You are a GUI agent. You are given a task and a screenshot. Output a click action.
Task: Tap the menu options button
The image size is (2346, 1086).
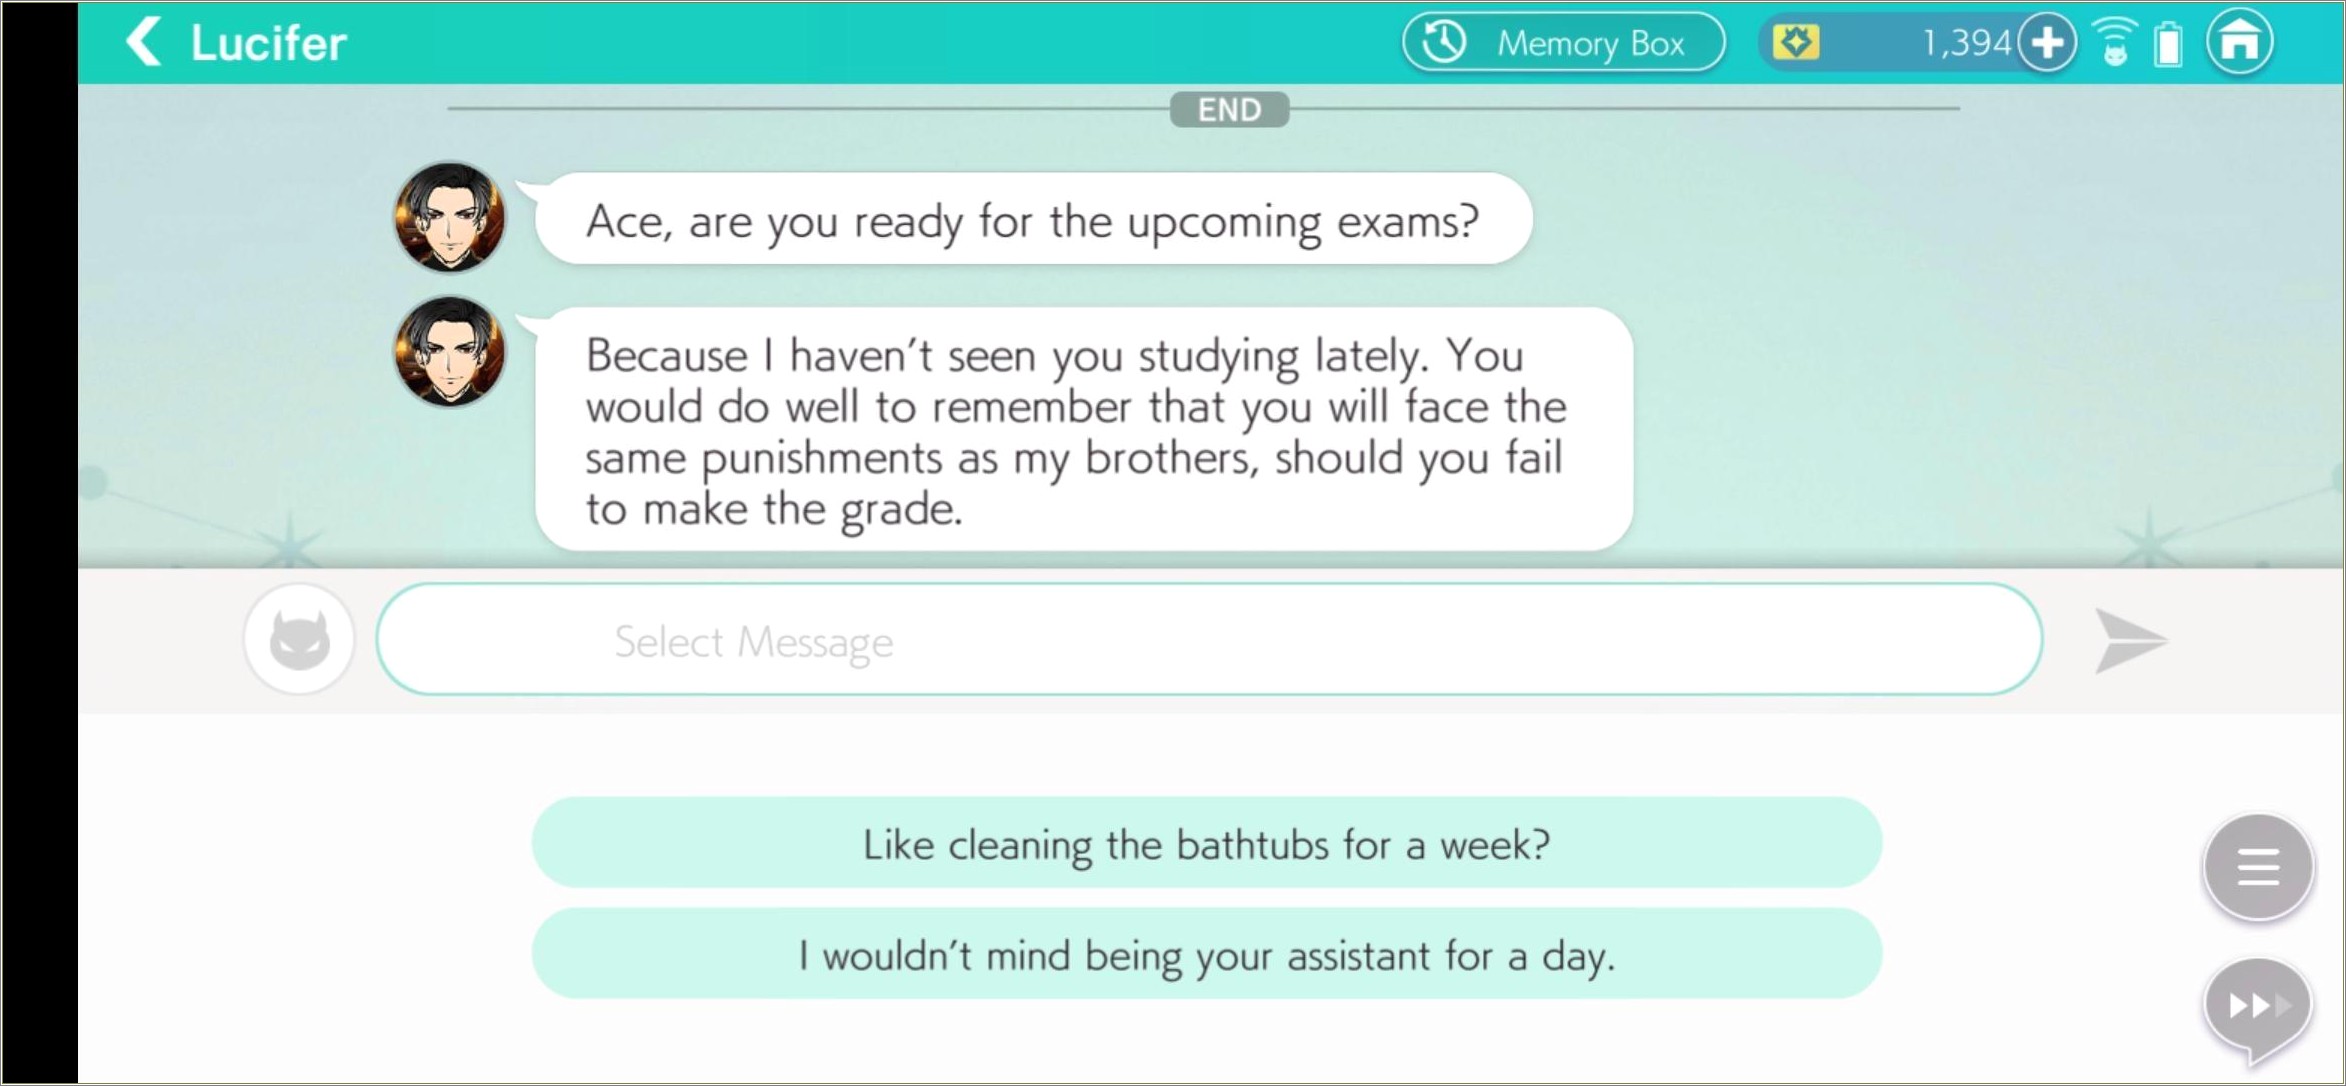point(2258,866)
